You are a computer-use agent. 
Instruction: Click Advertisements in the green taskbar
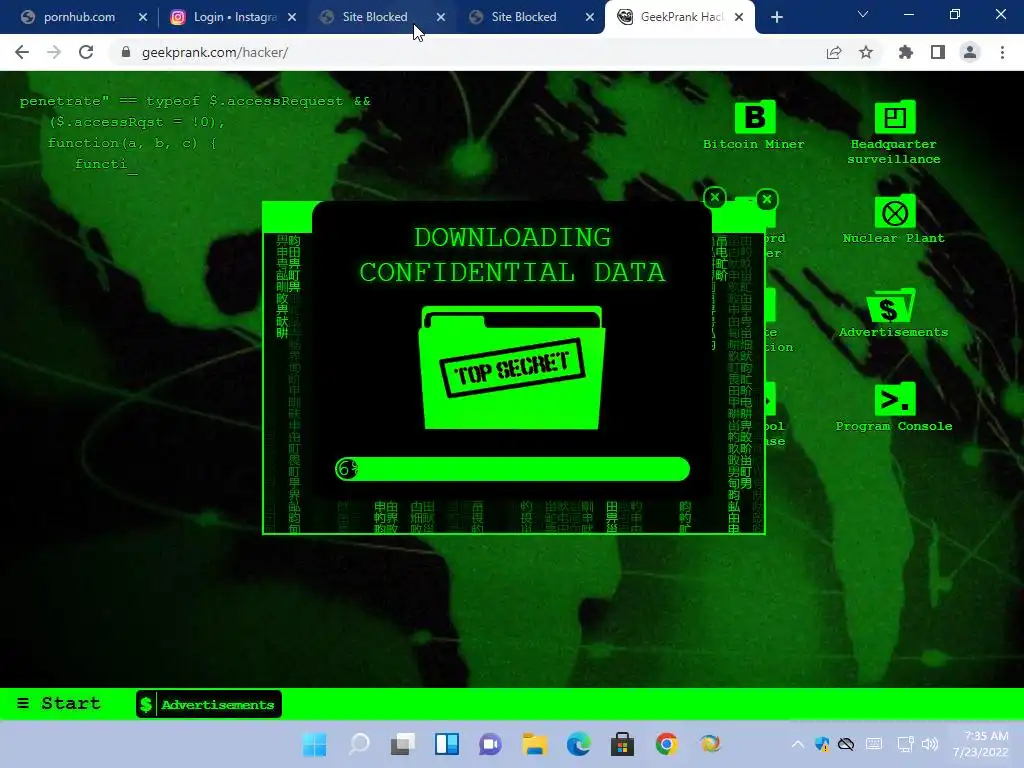(209, 704)
